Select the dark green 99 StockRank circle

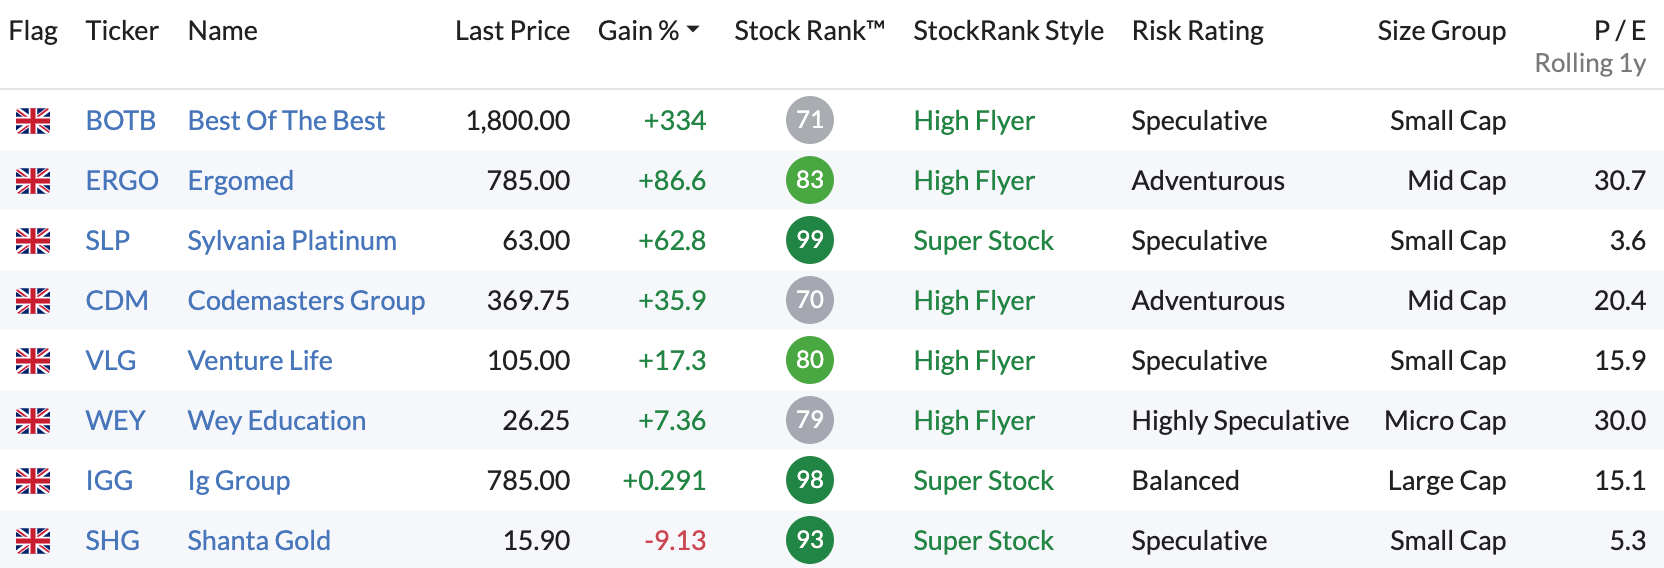[x=810, y=240]
